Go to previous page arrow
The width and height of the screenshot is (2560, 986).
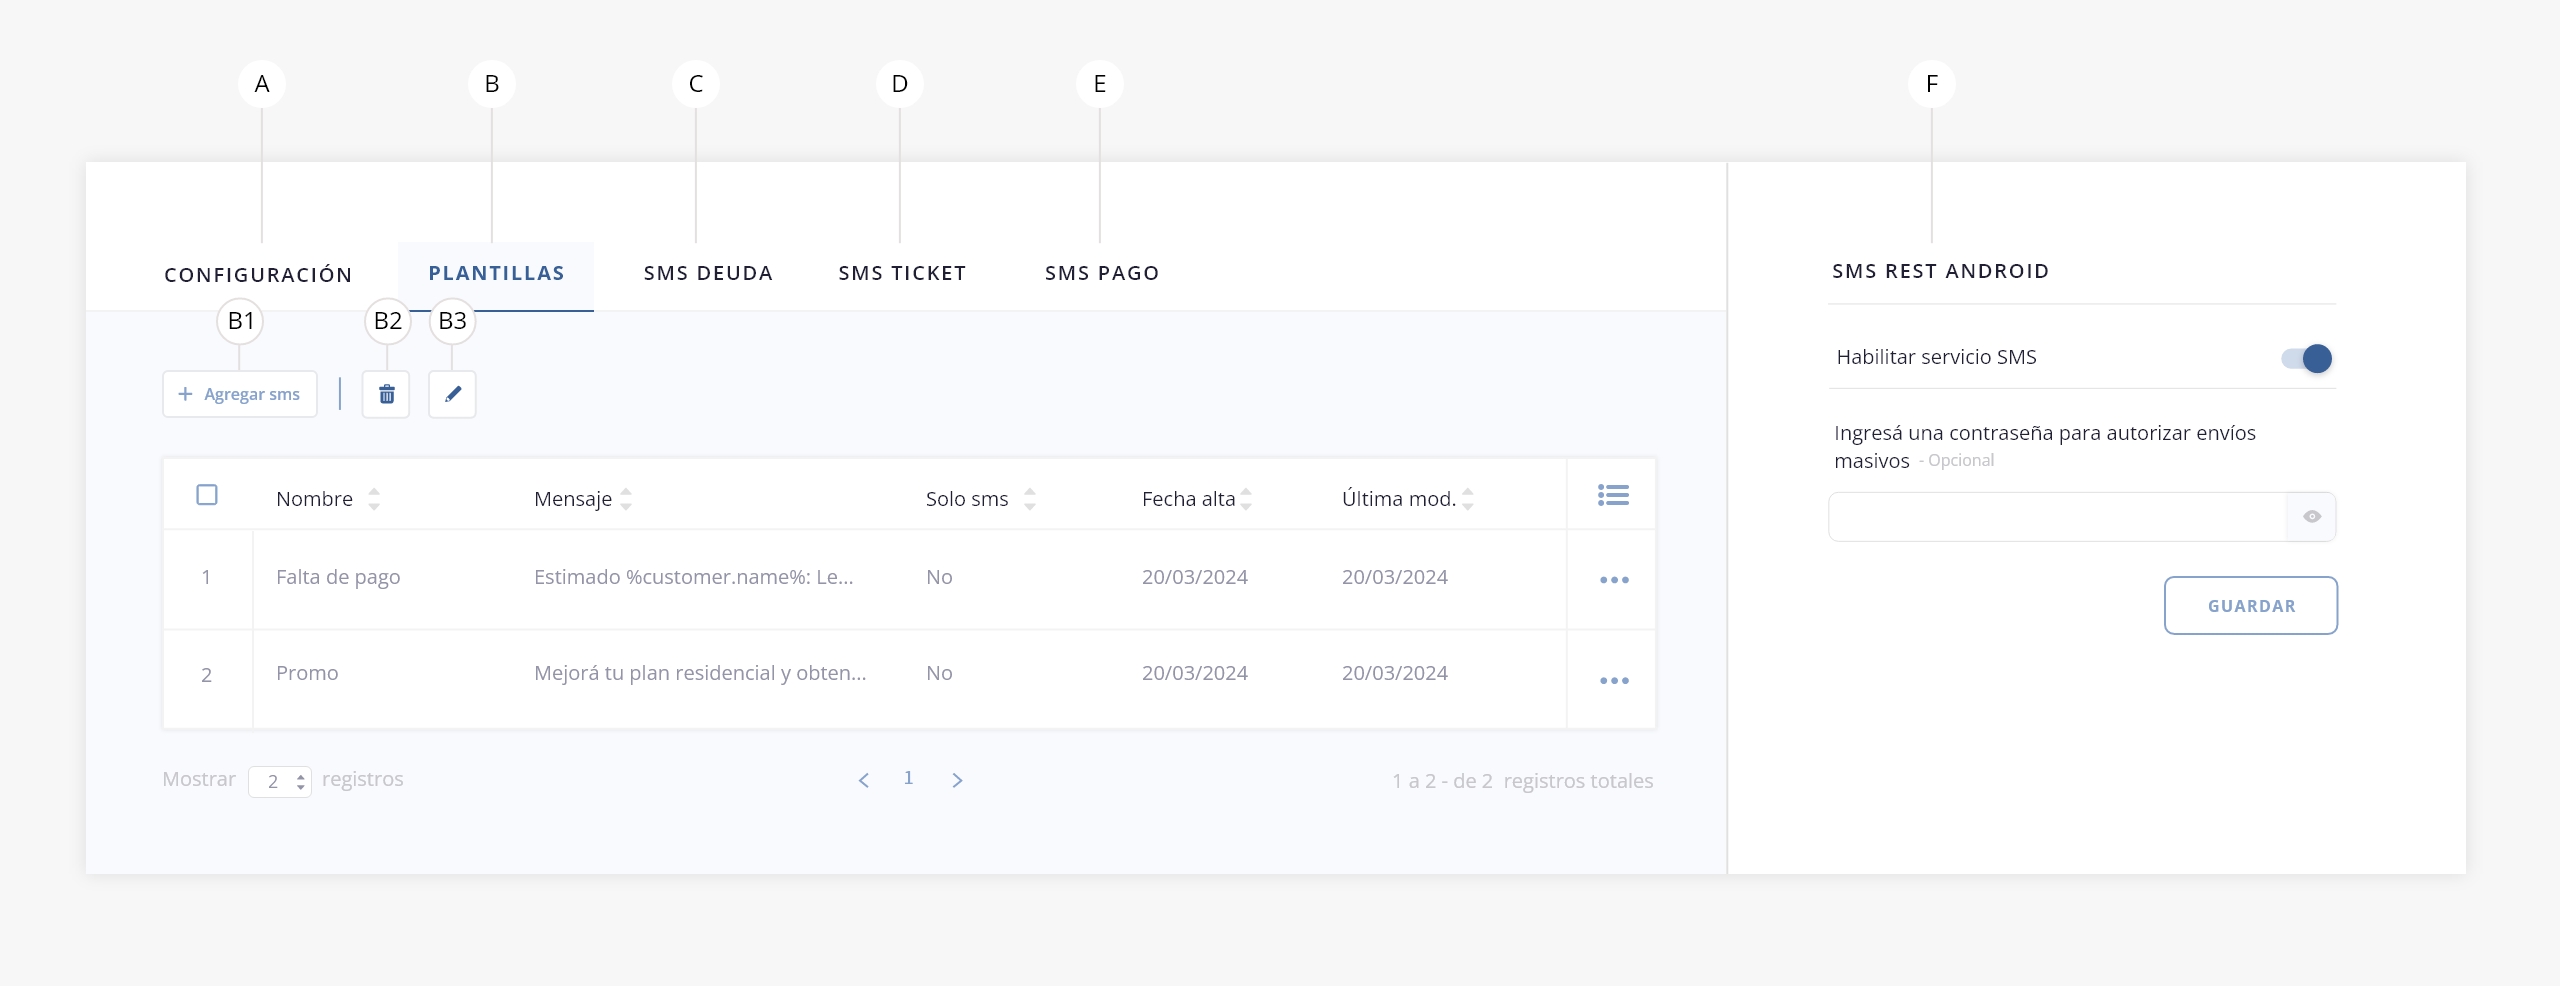[x=864, y=780]
